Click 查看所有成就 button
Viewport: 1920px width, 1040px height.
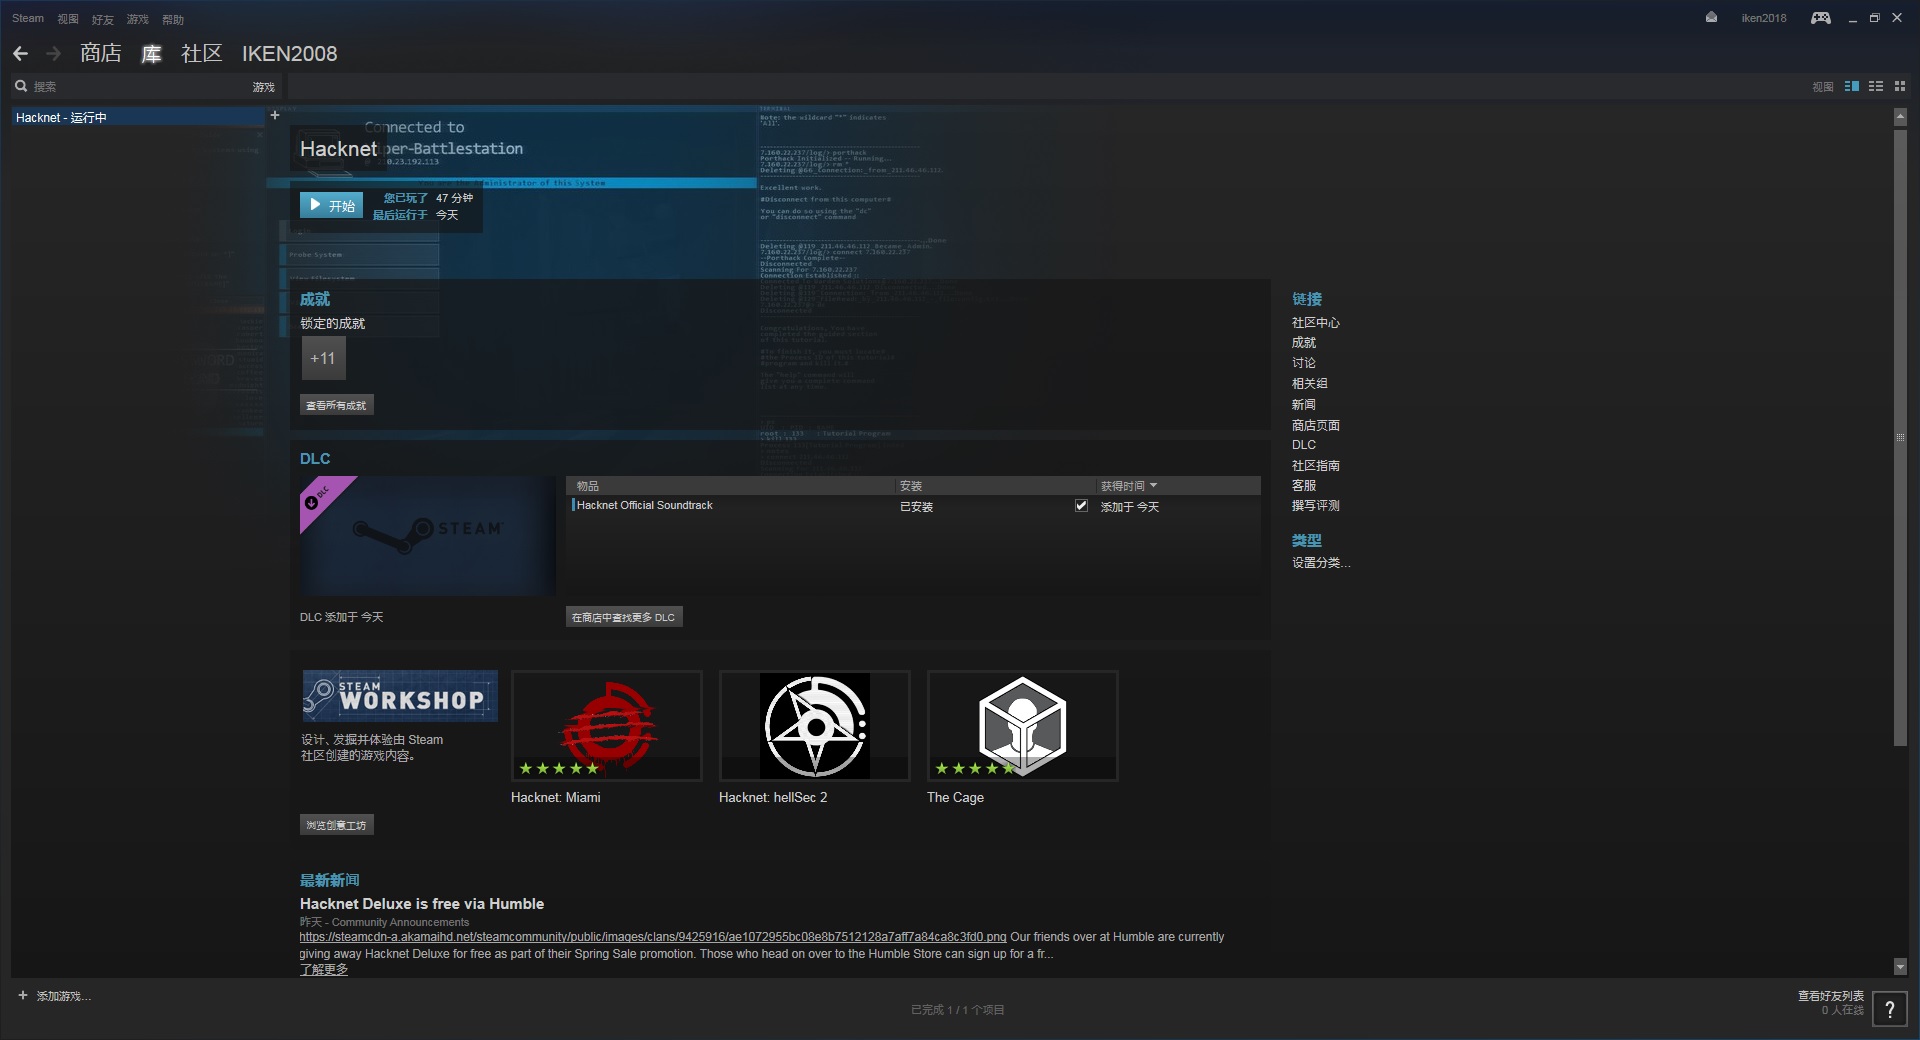coord(337,405)
